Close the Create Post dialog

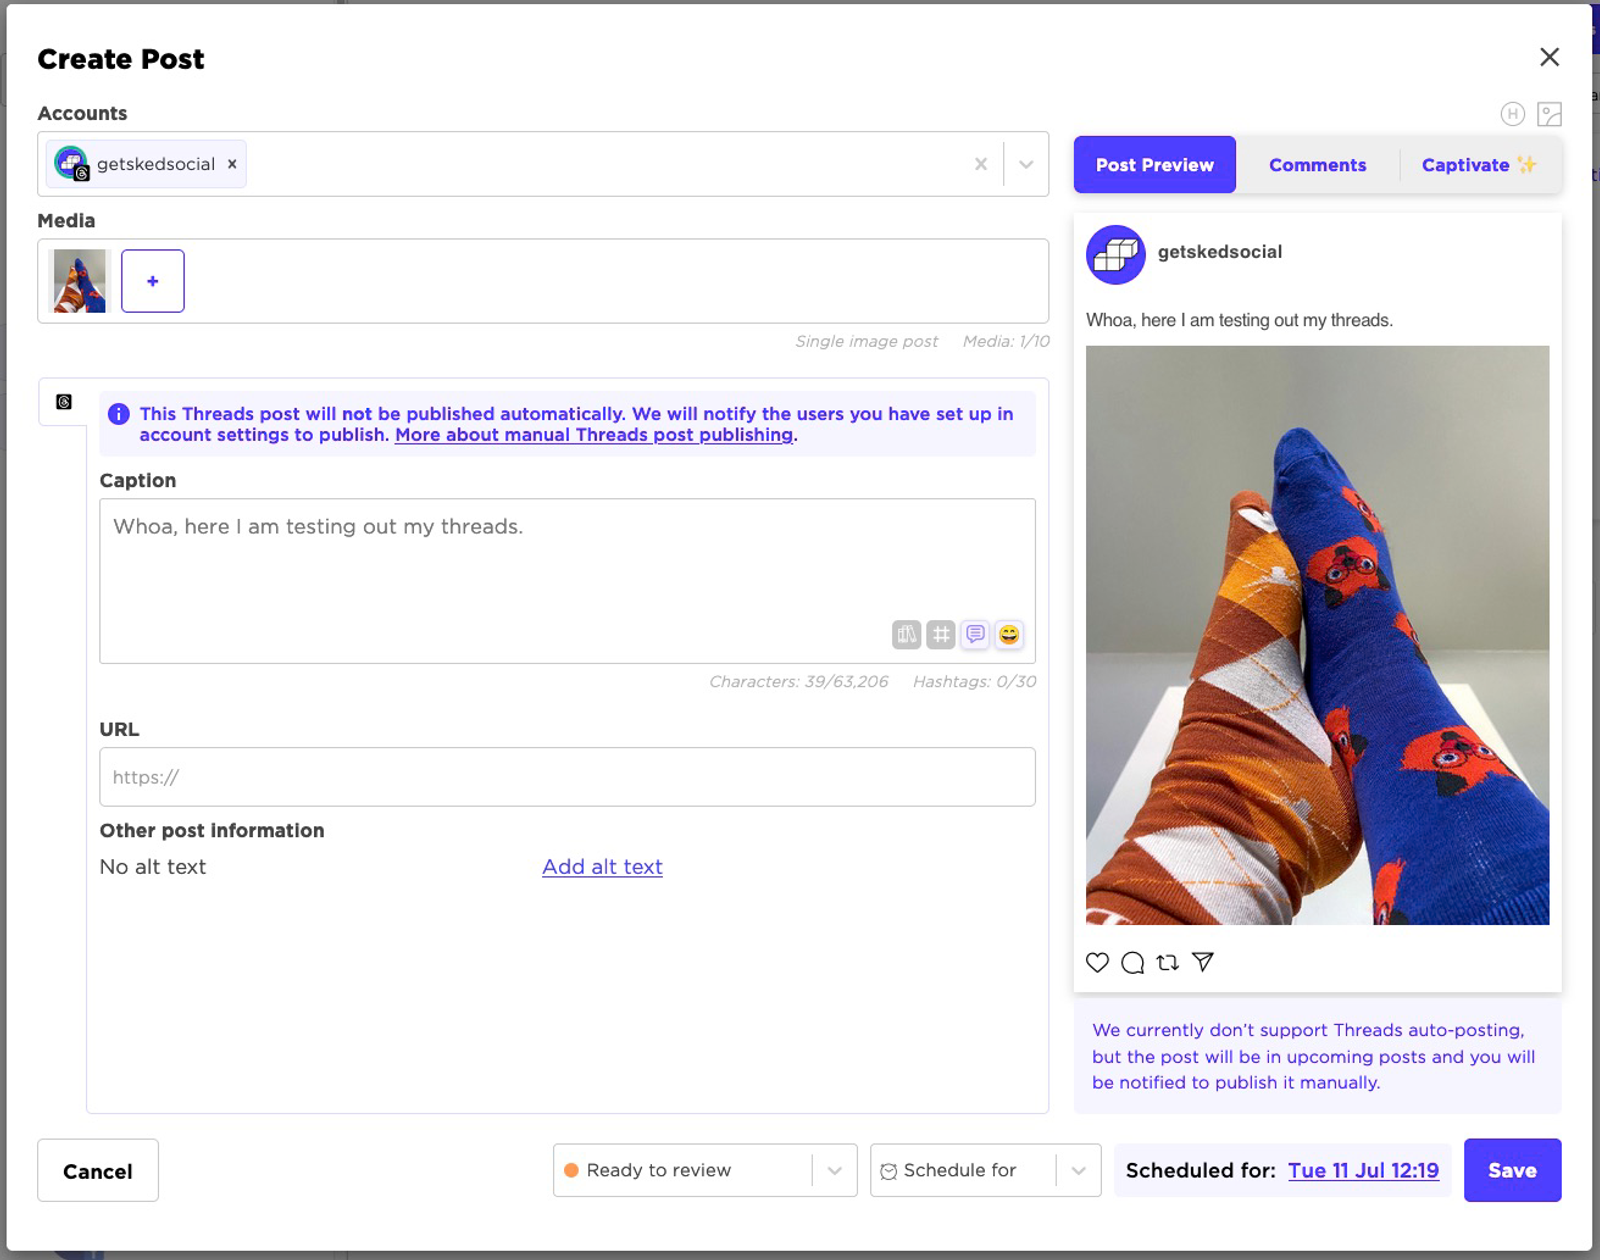click(1549, 57)
